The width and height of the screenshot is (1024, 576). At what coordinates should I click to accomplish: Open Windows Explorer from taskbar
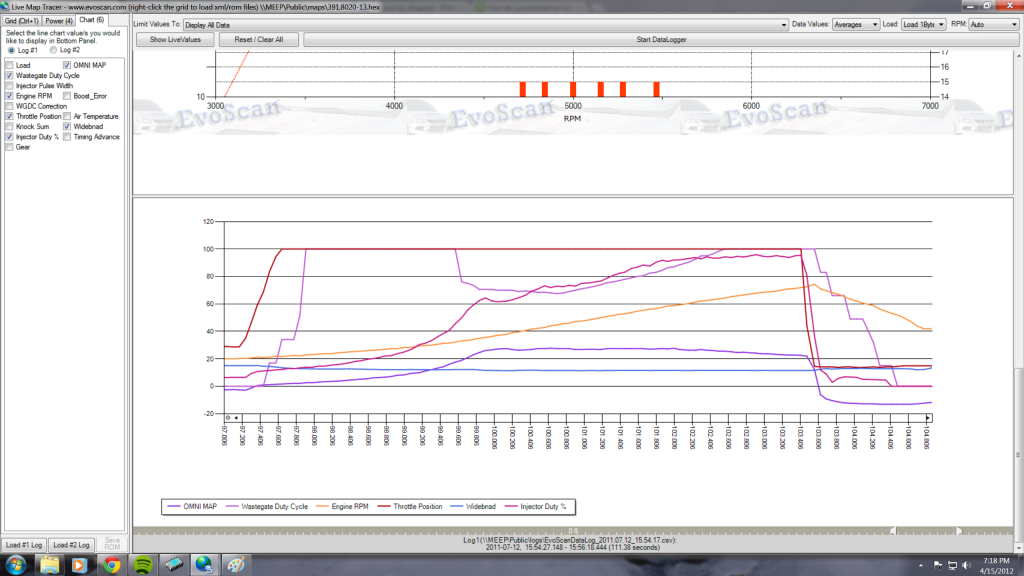(49, 565)
